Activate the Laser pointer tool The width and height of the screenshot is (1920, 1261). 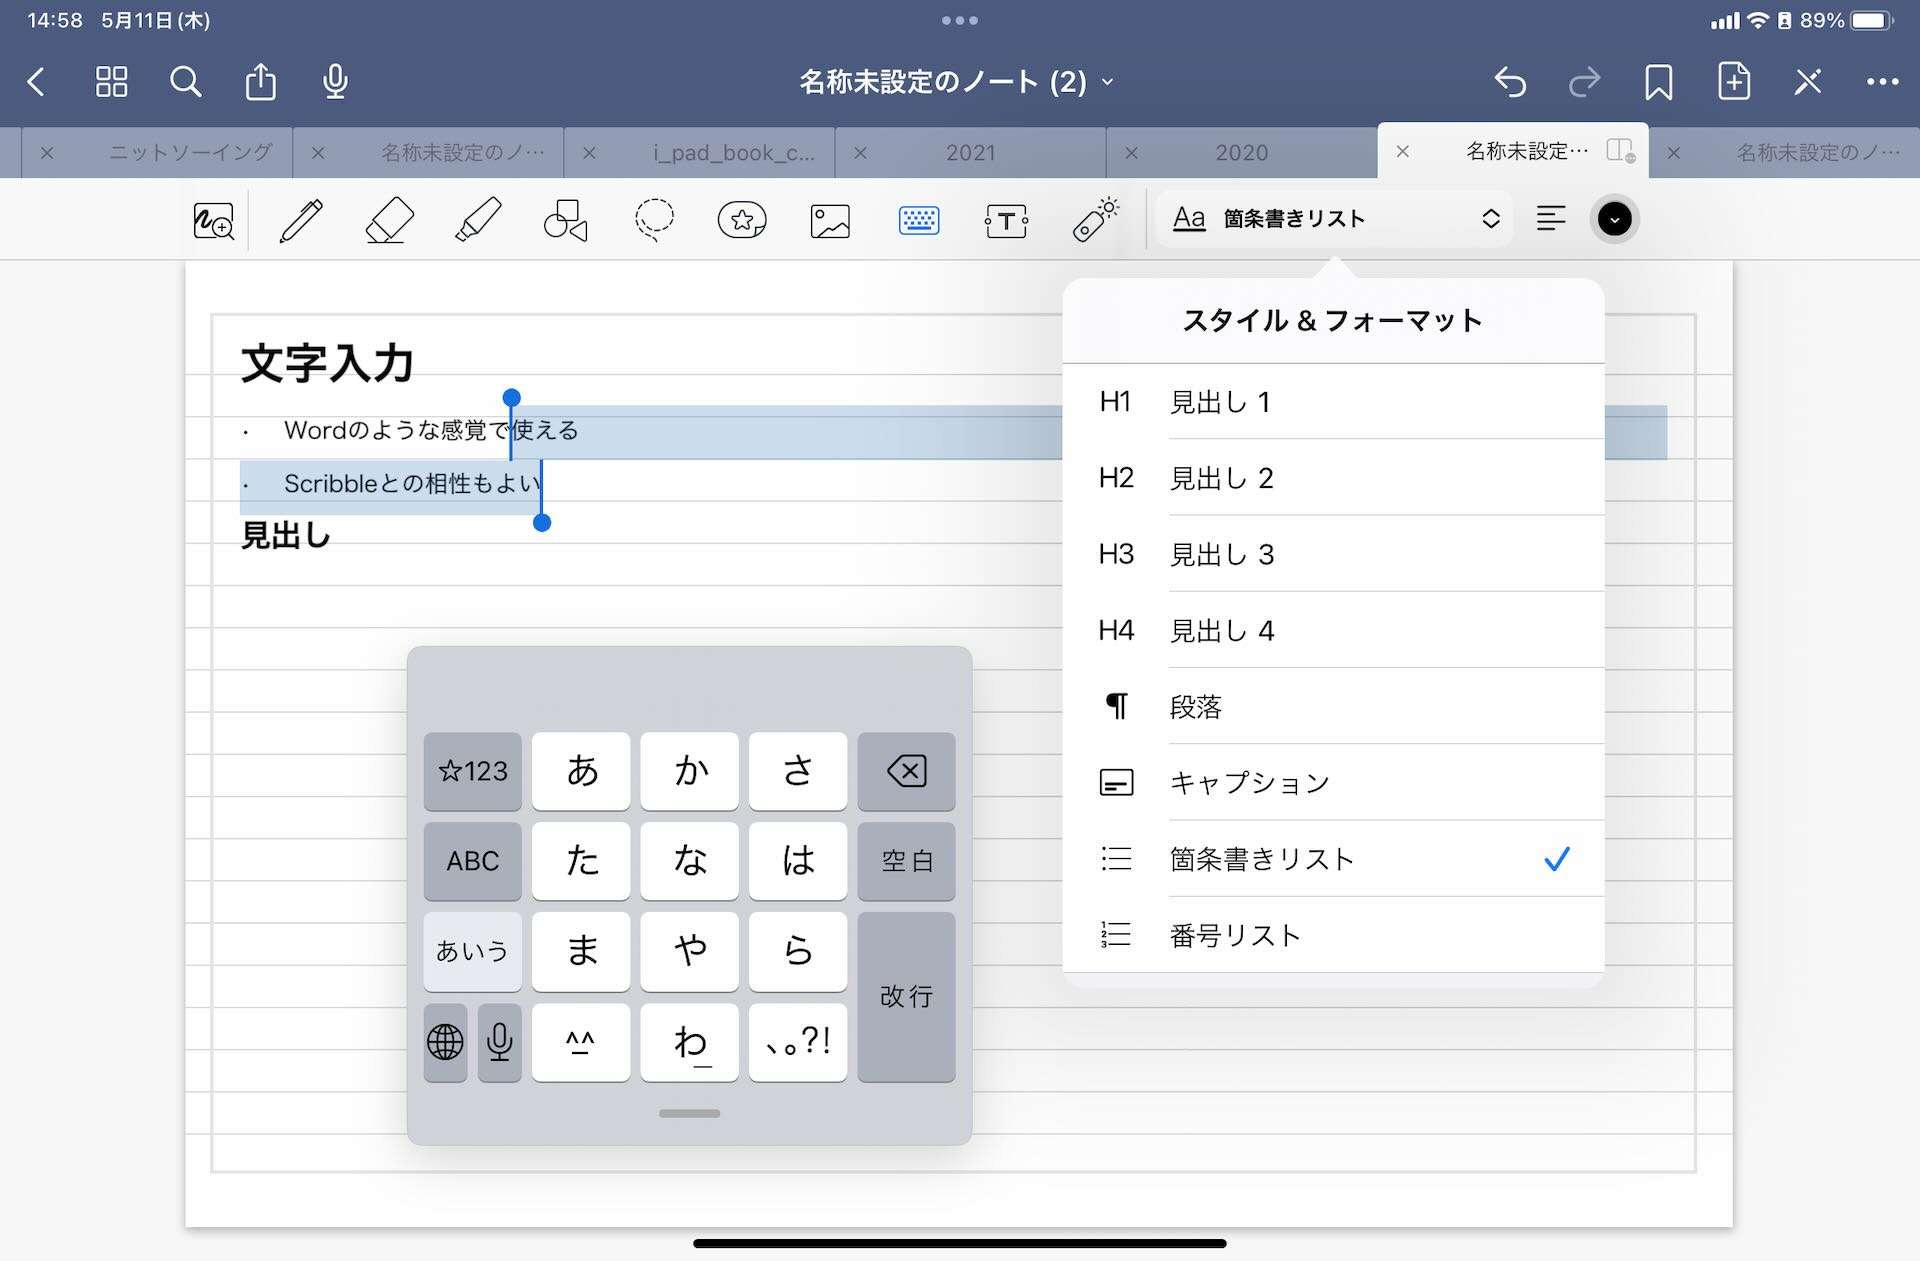(1095, 220)
